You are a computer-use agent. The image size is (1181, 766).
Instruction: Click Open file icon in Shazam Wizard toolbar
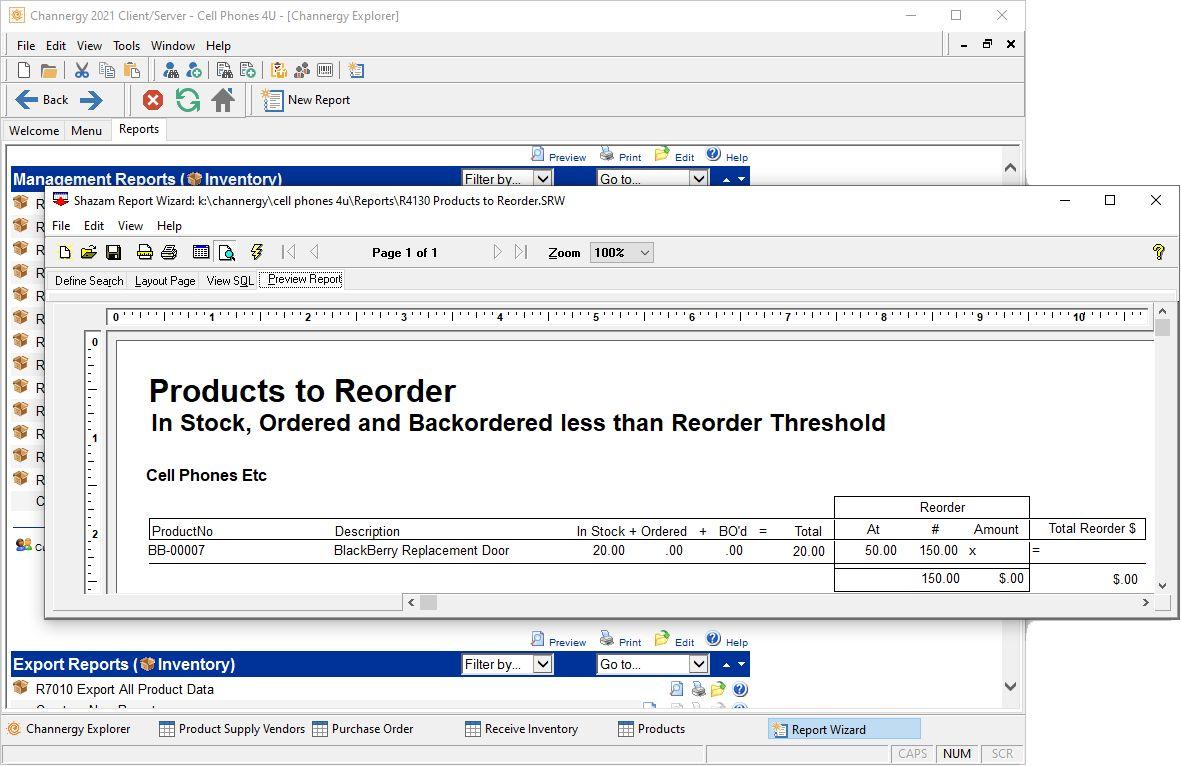(x=89, y=252)
